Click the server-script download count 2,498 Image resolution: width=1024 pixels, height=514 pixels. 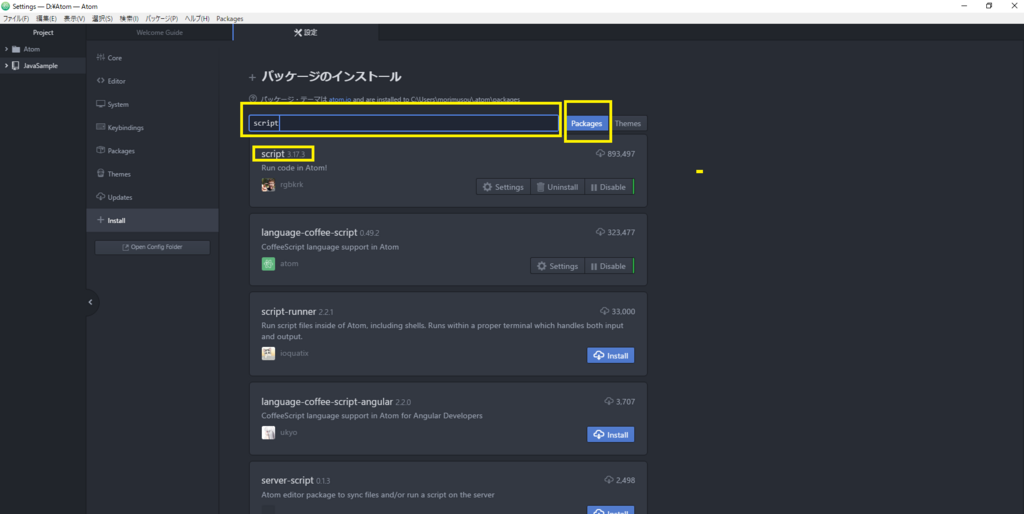point(625,481)
